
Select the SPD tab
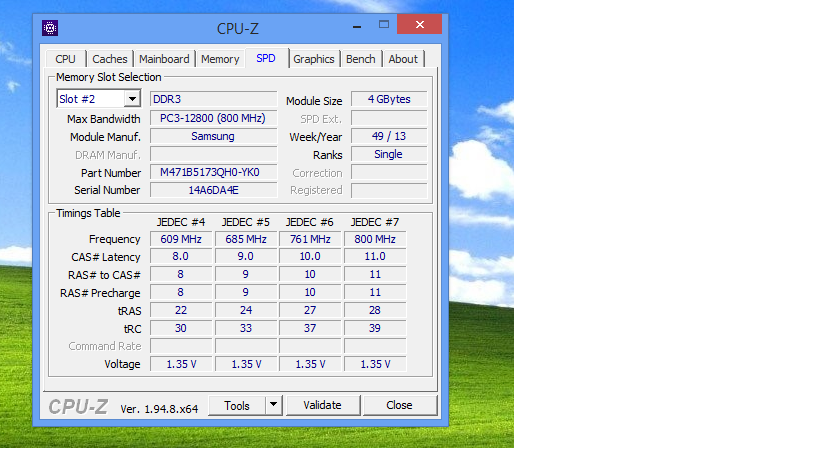click(266, 58)
